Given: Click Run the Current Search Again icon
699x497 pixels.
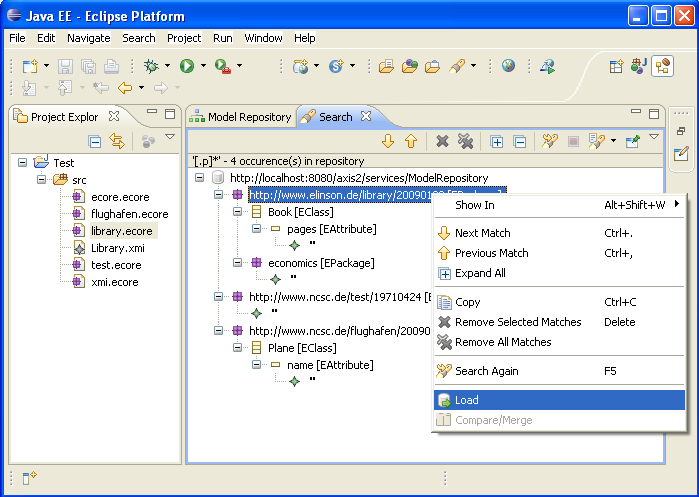Looking at the screenshot, I should [x=550, y=141].
